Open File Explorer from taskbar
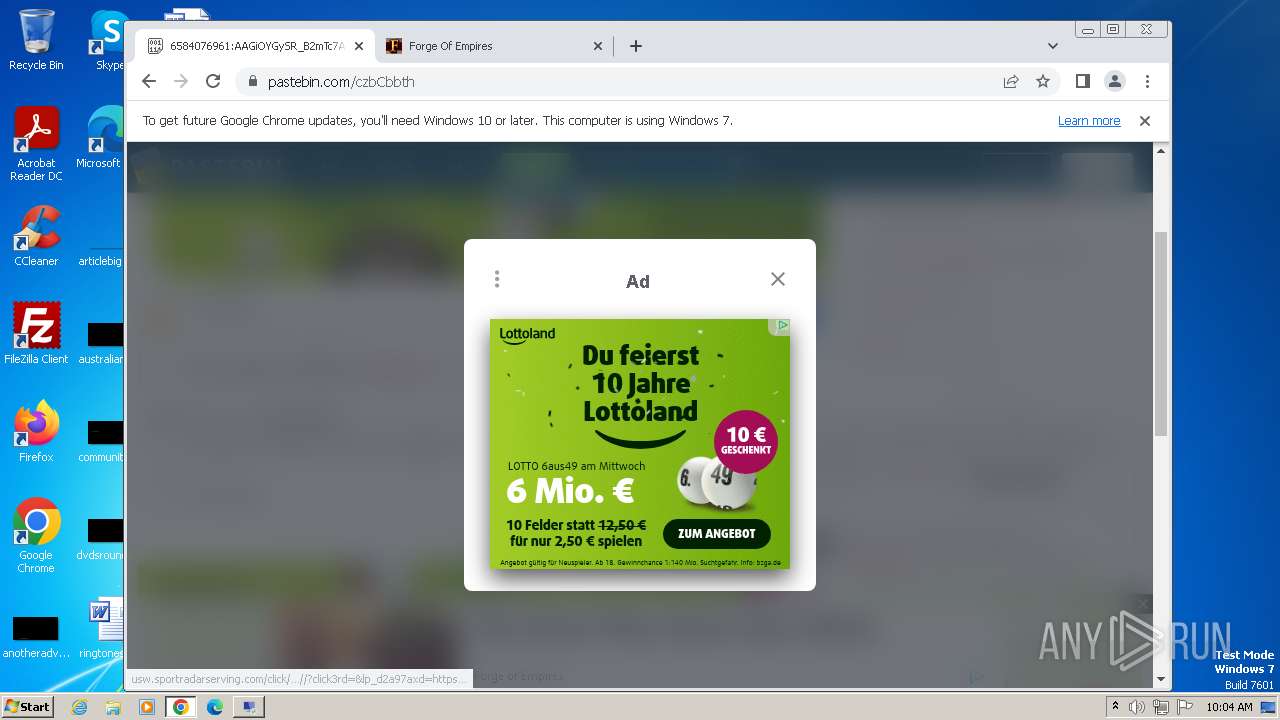1280x720 pixels. 113,707
